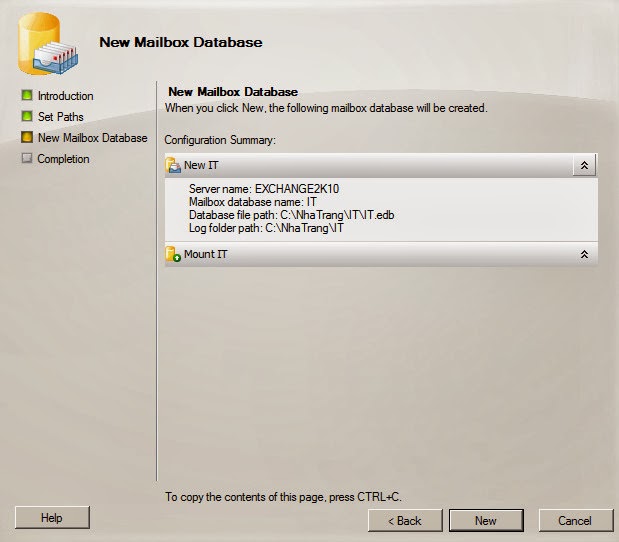Image resolution: width=619 pixels, height=542 pixels.
Task: Cancel the New Mailbox Database wizard
Action: pyautogui.click(x=576, y=521)
